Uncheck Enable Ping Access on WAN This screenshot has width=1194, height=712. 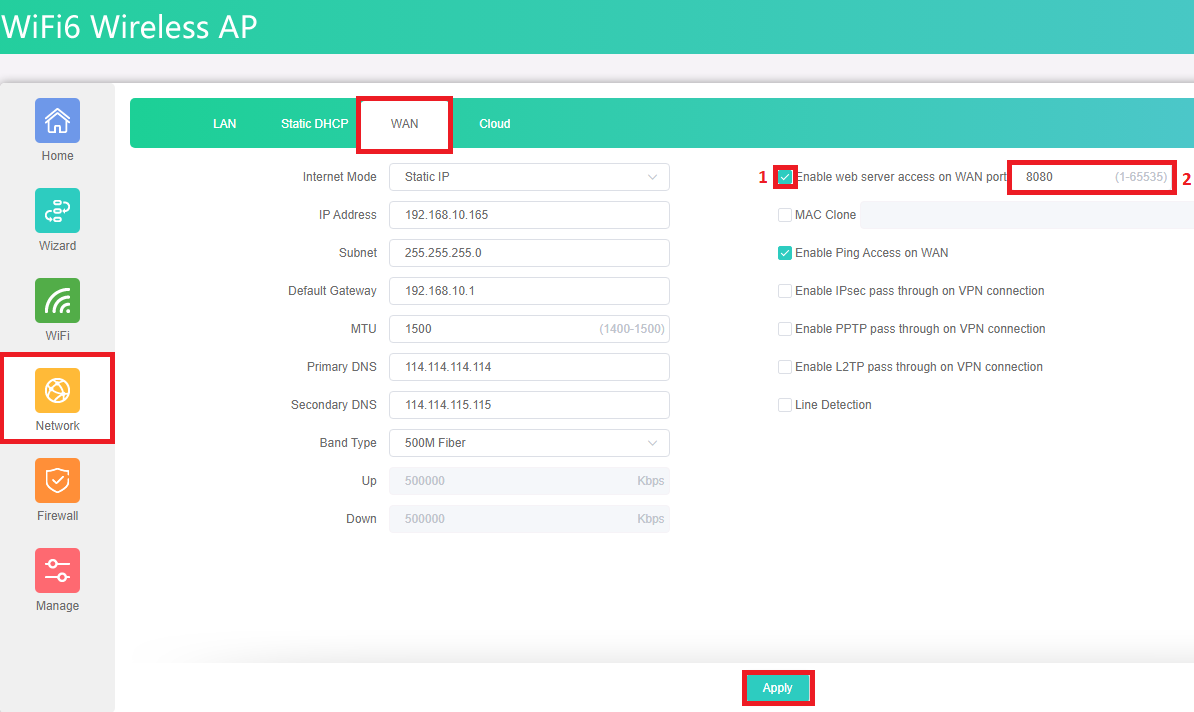pos(785,253)
